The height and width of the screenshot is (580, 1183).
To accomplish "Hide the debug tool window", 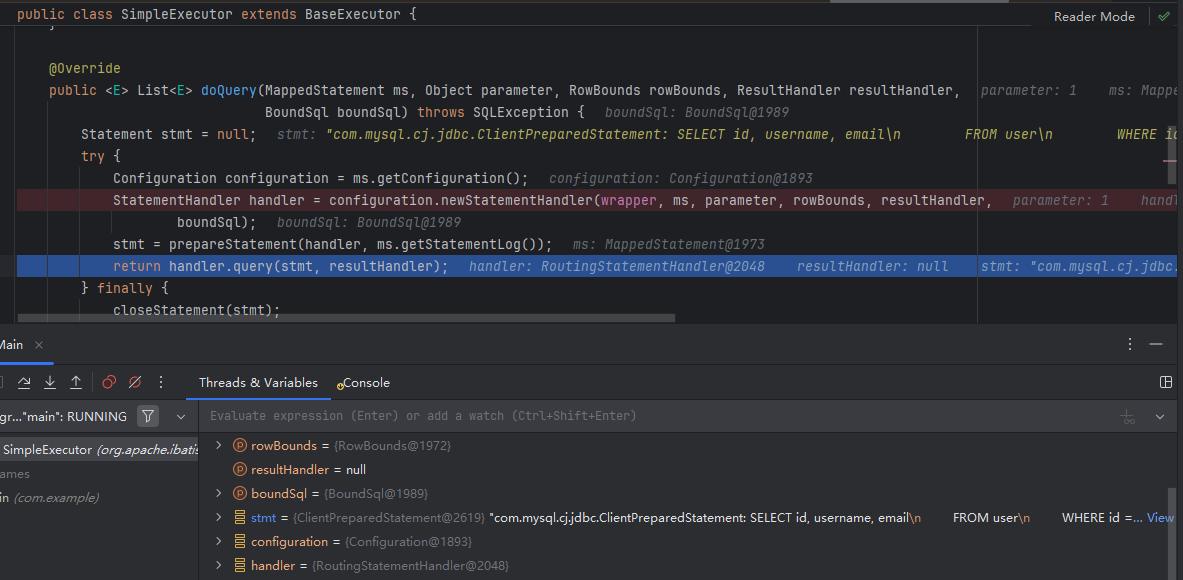I will 1156,344.
